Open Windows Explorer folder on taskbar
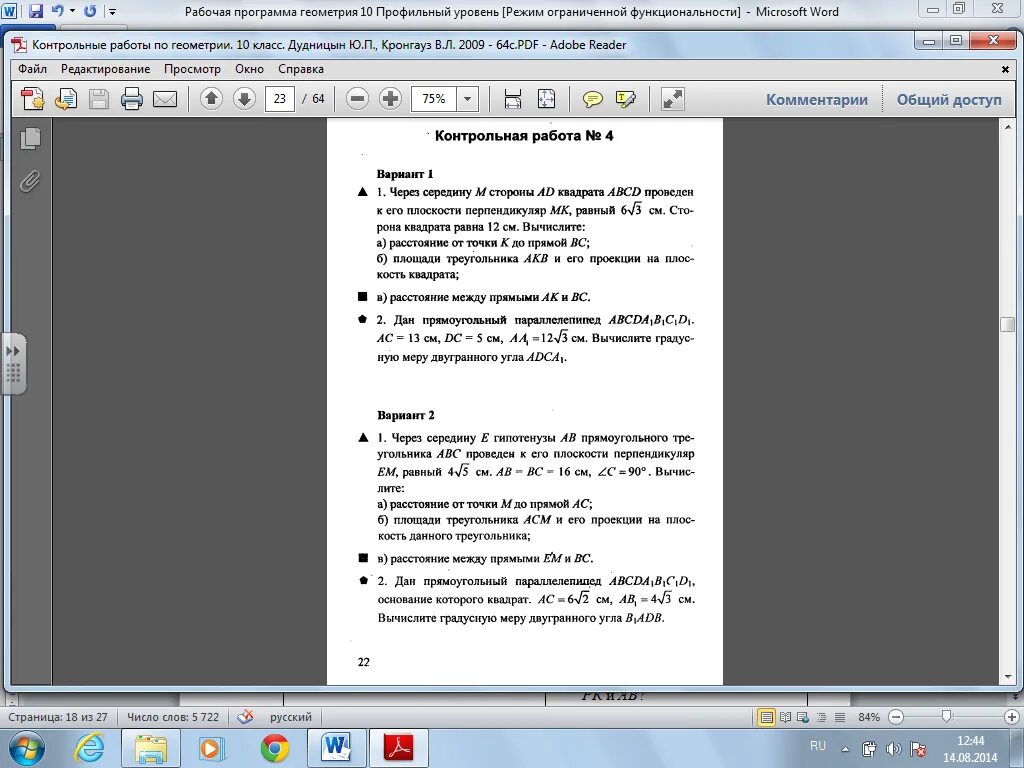The height and width of the screenshot is (768, 1024). point(150,748)
